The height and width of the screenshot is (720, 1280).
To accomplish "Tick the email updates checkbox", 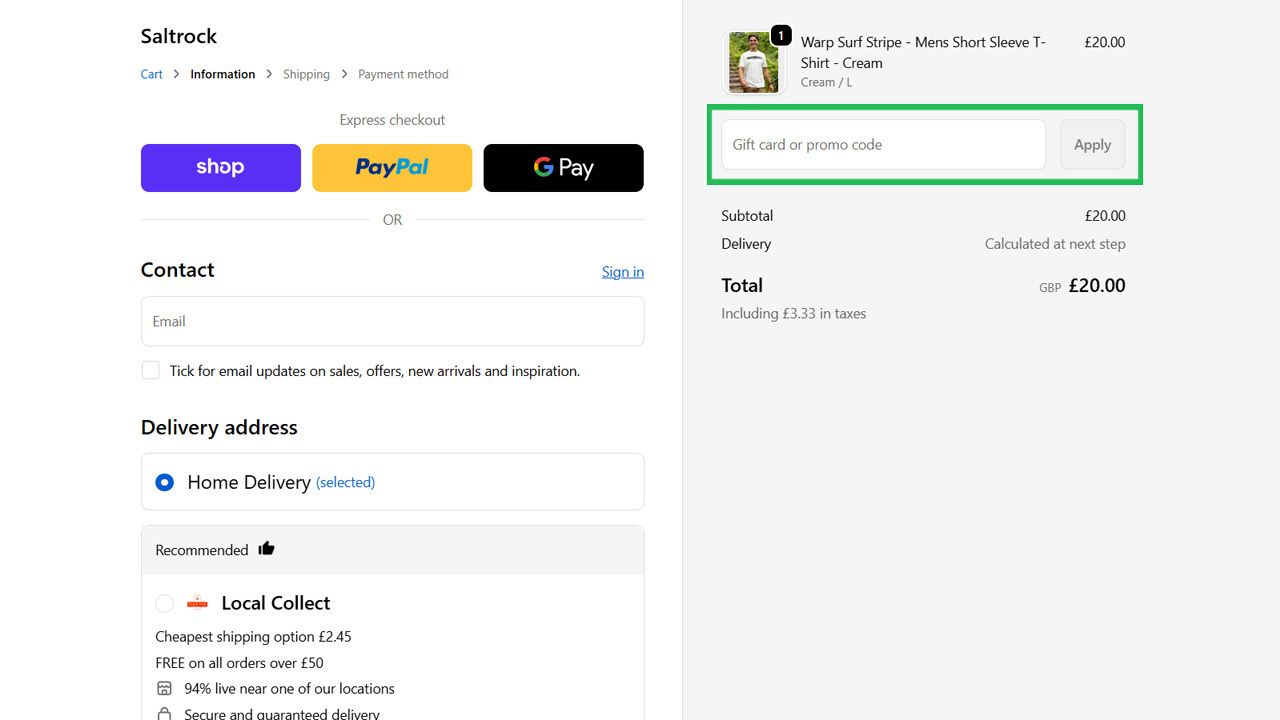I will pyautogui.click(x=150, y=370).
